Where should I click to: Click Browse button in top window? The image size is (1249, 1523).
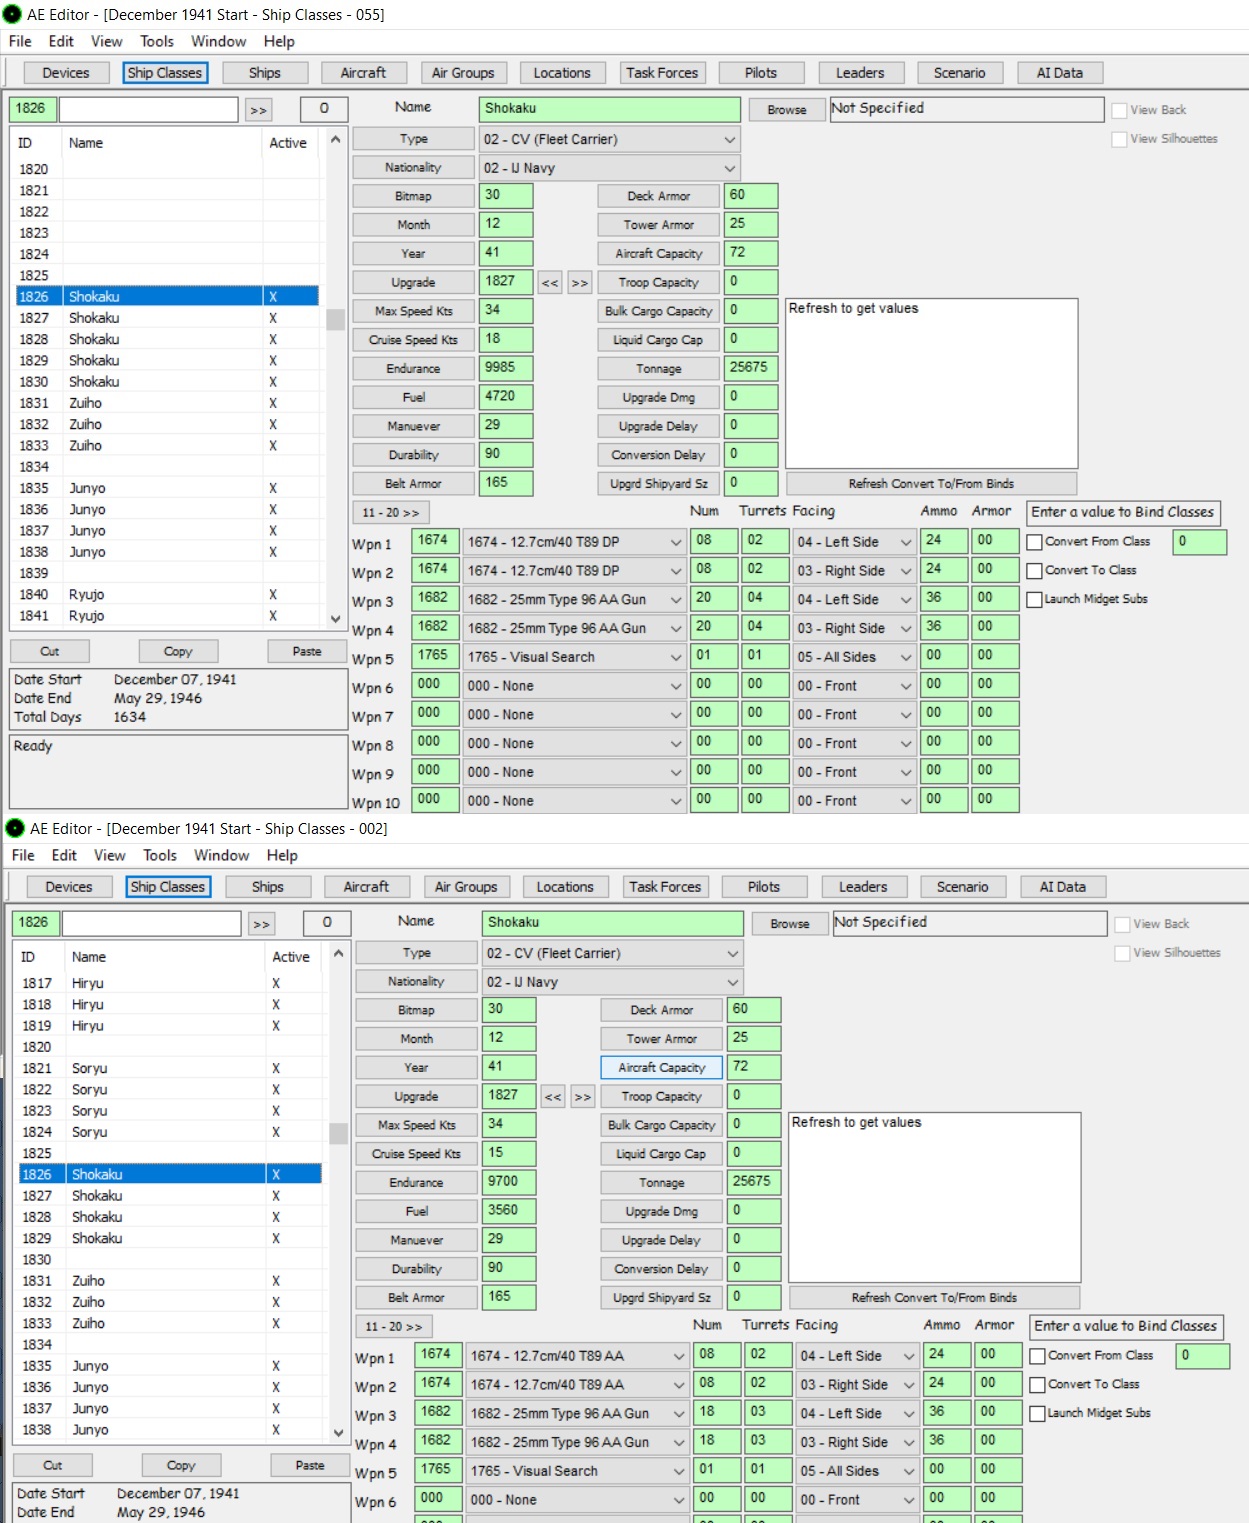787,110
